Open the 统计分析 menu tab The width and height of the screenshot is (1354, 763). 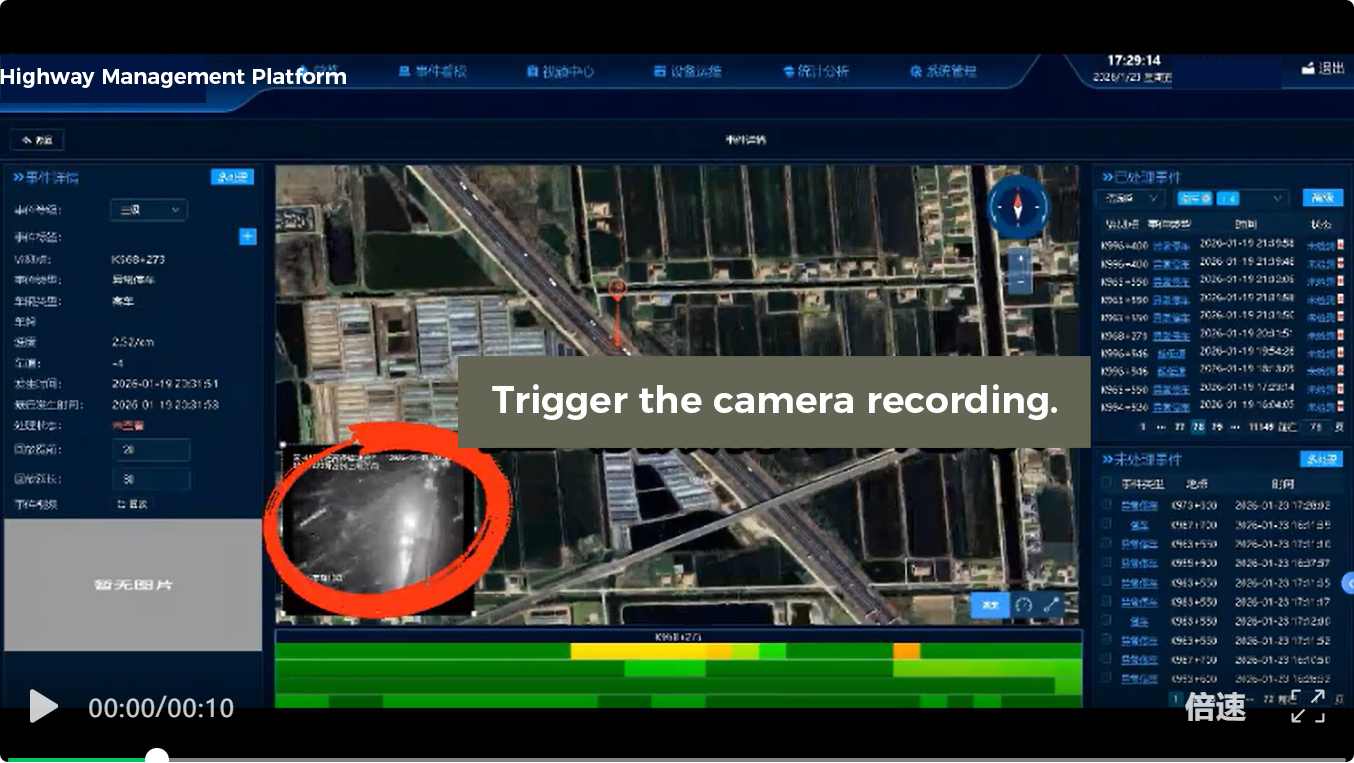pyautogui.click(x=816, y=72)
